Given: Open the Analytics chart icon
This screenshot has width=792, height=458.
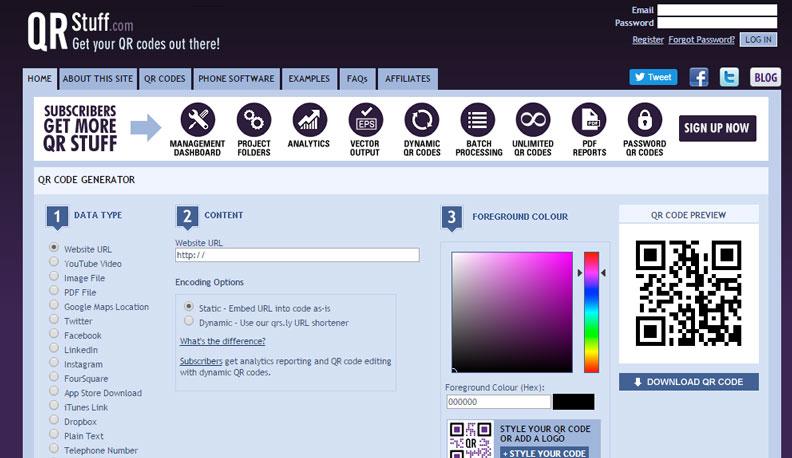Looking at the screenshot, I should (310, 120).
